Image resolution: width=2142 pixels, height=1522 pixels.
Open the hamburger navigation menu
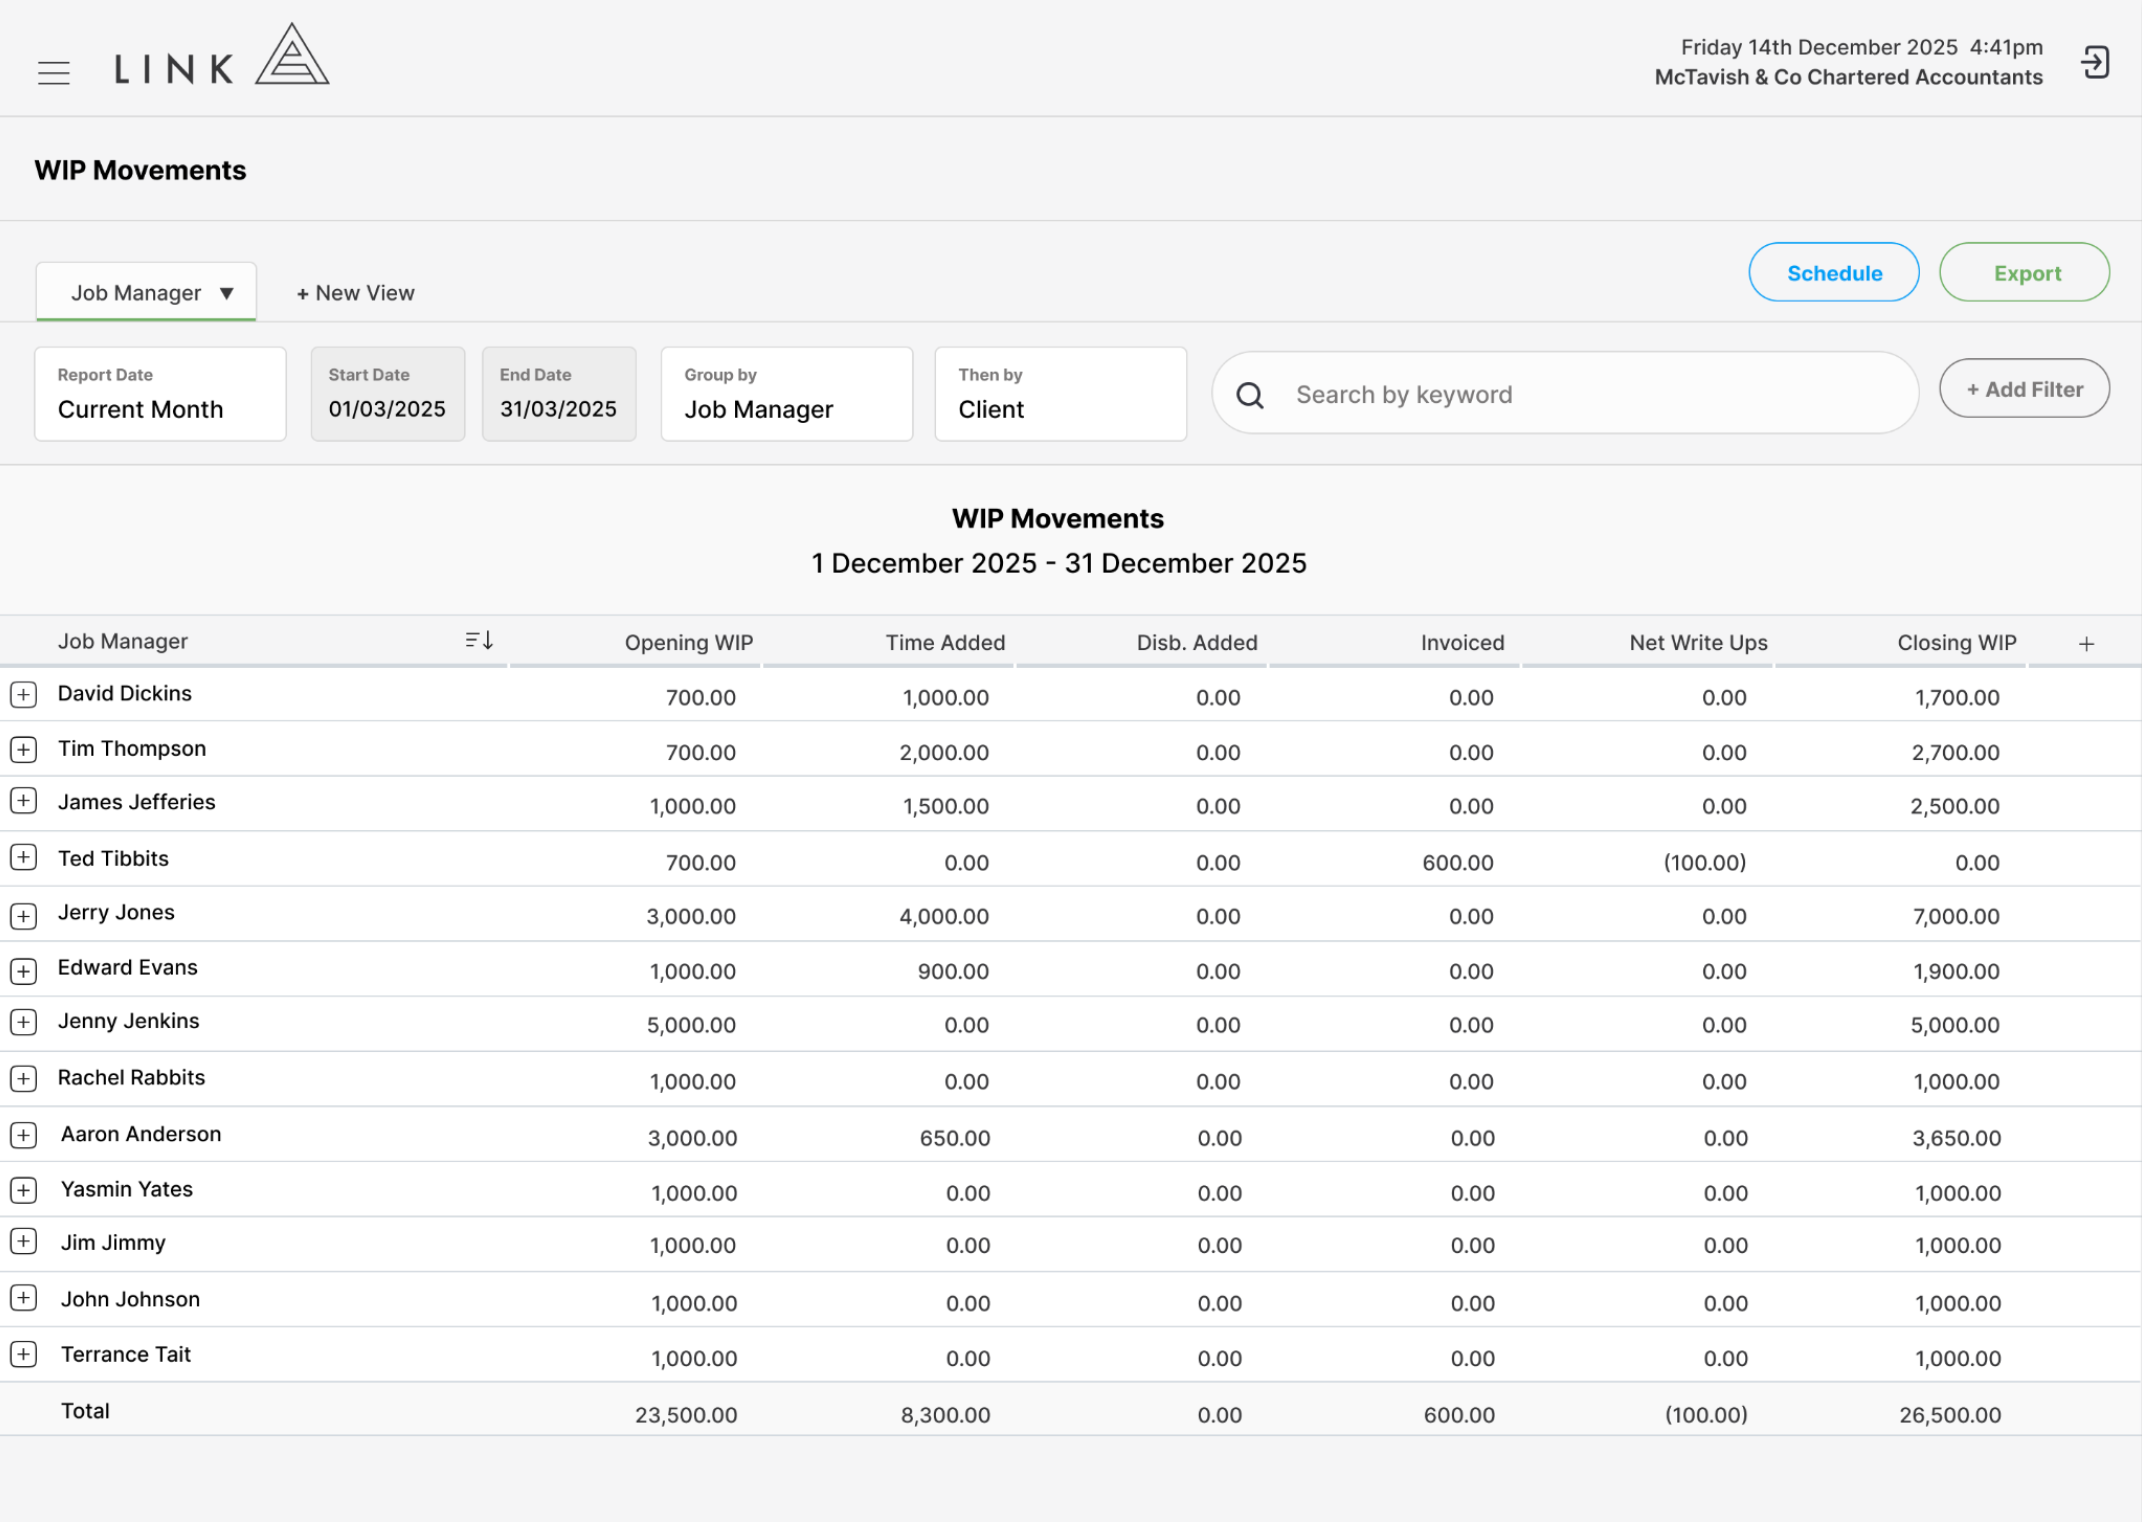click(54, 73)
